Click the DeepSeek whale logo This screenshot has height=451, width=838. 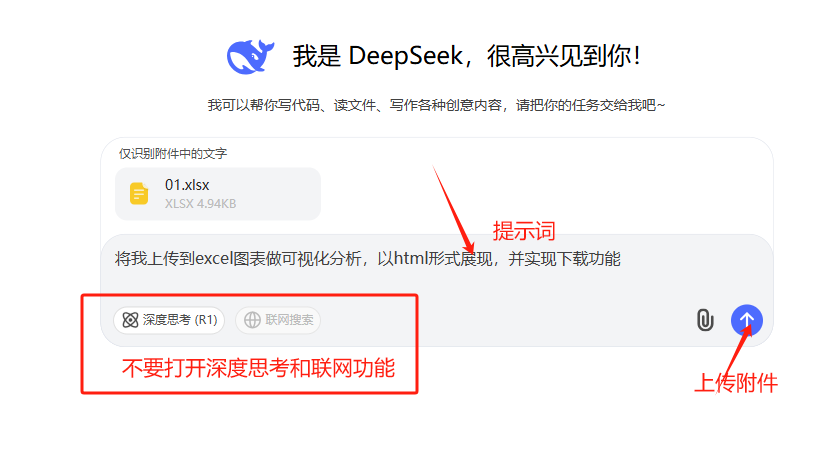click(250, 56)
